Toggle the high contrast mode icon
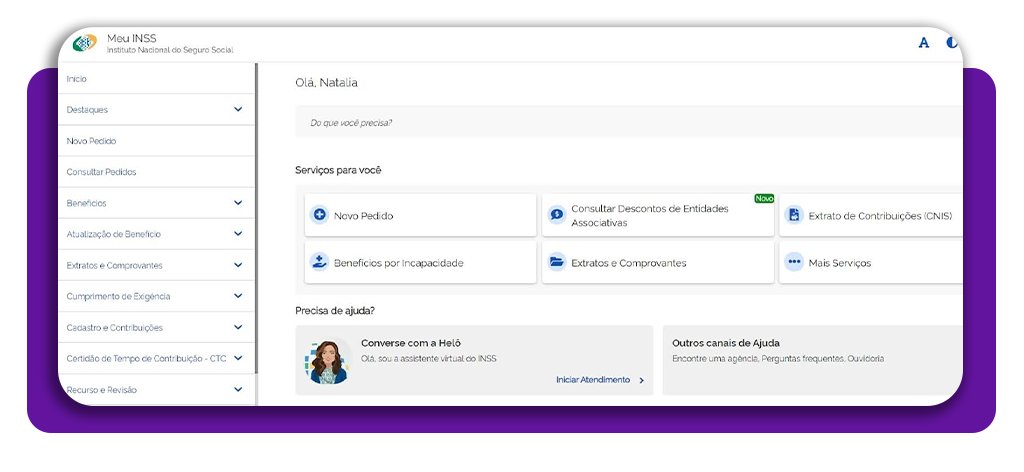The image size is (1024, 472). pos(953,43)
